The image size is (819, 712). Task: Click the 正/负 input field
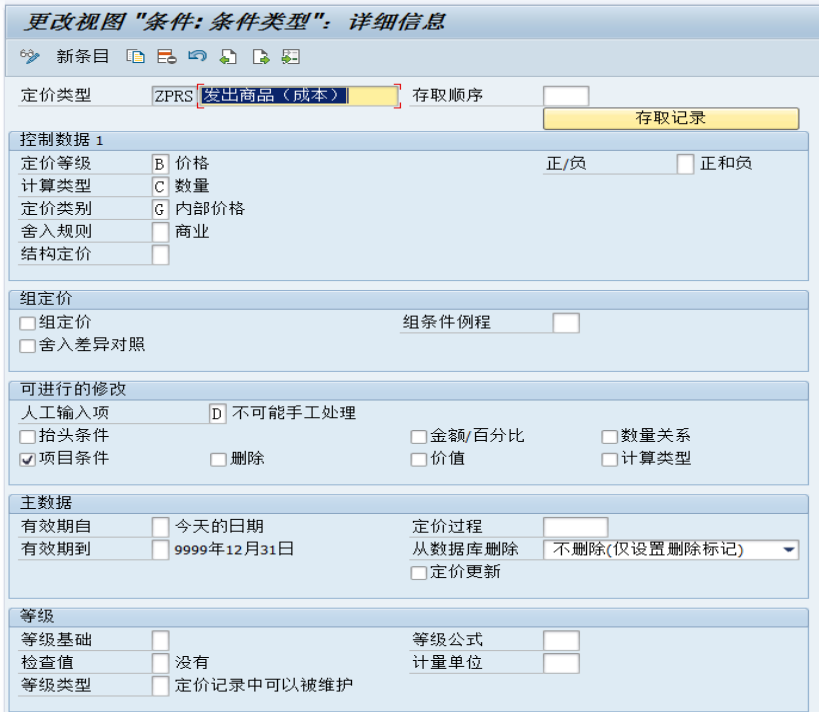(x=685, y=164)
